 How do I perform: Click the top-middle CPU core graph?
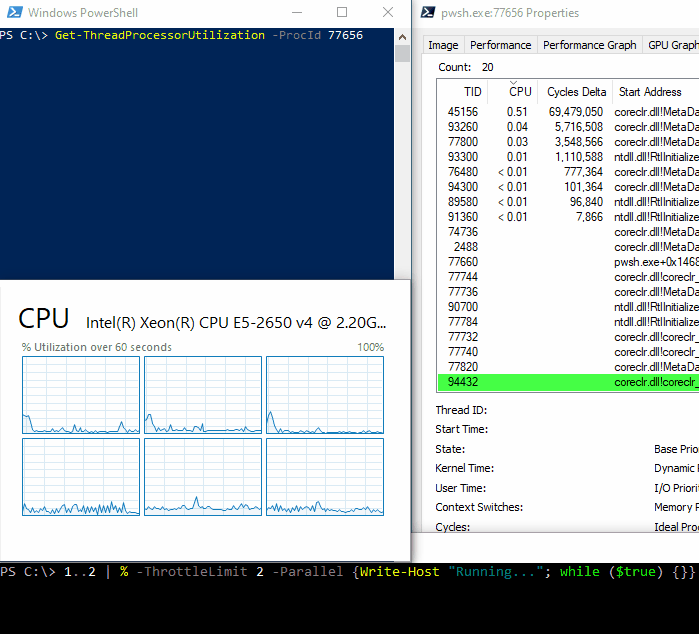click(x=203, y=395)
